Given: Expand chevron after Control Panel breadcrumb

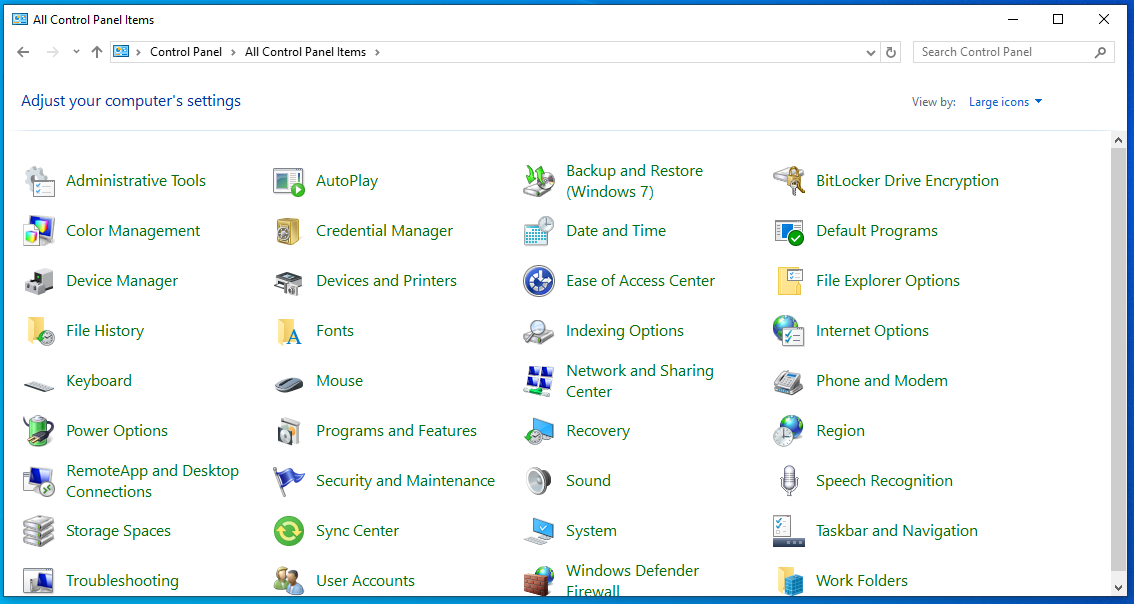Looking at the screenshot, I should point(234,52).
